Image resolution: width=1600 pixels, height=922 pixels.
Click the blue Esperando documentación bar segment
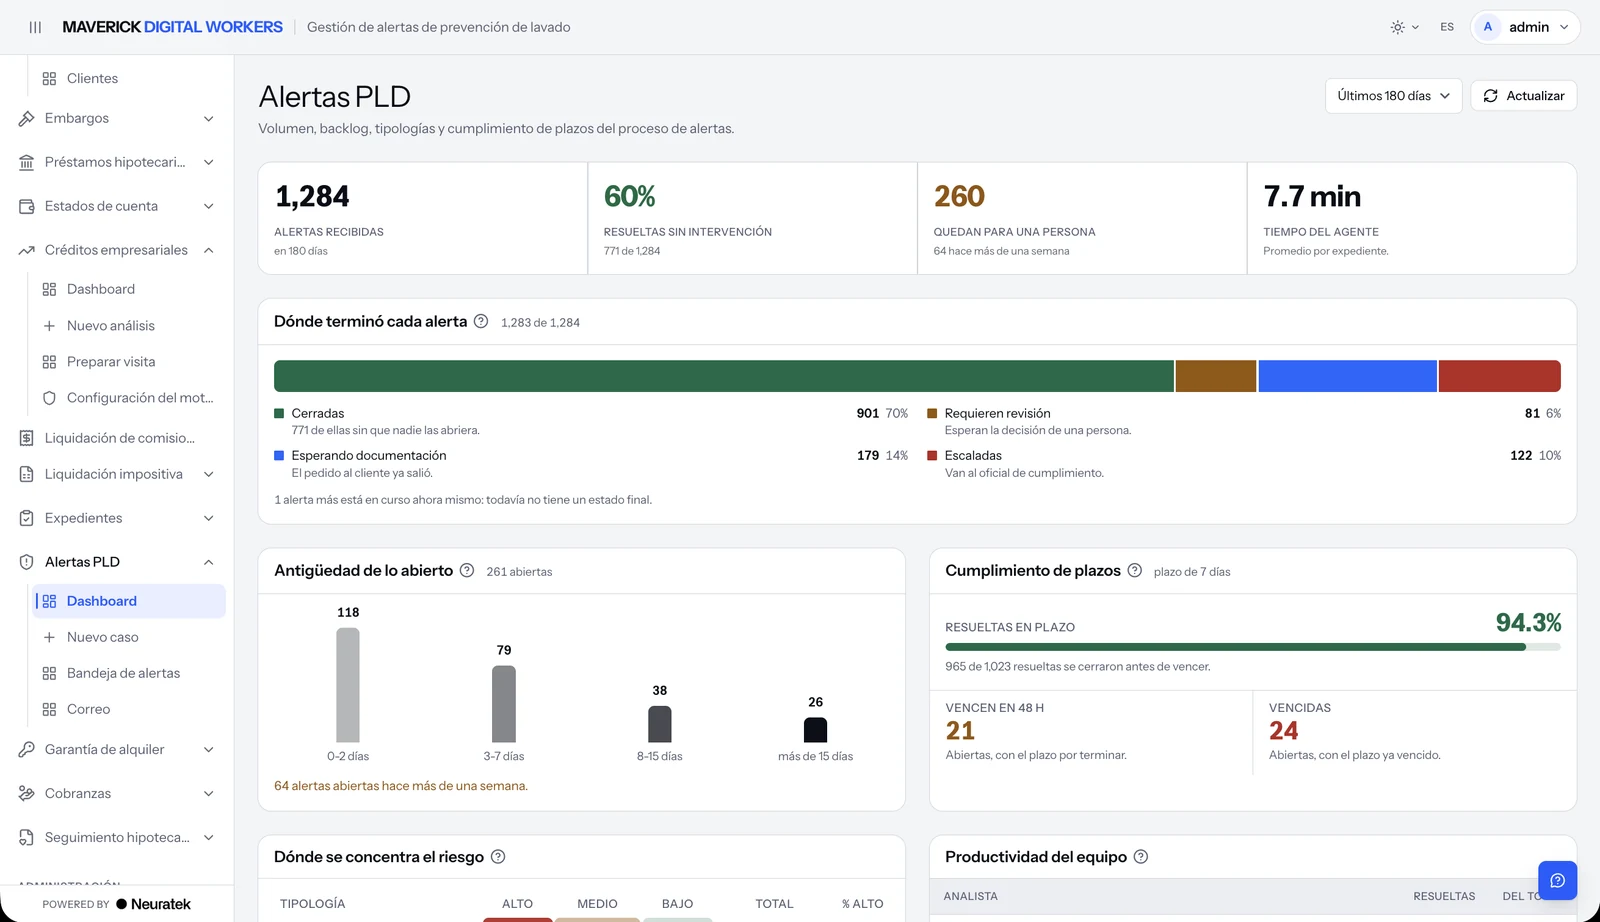pos(1347,376)
